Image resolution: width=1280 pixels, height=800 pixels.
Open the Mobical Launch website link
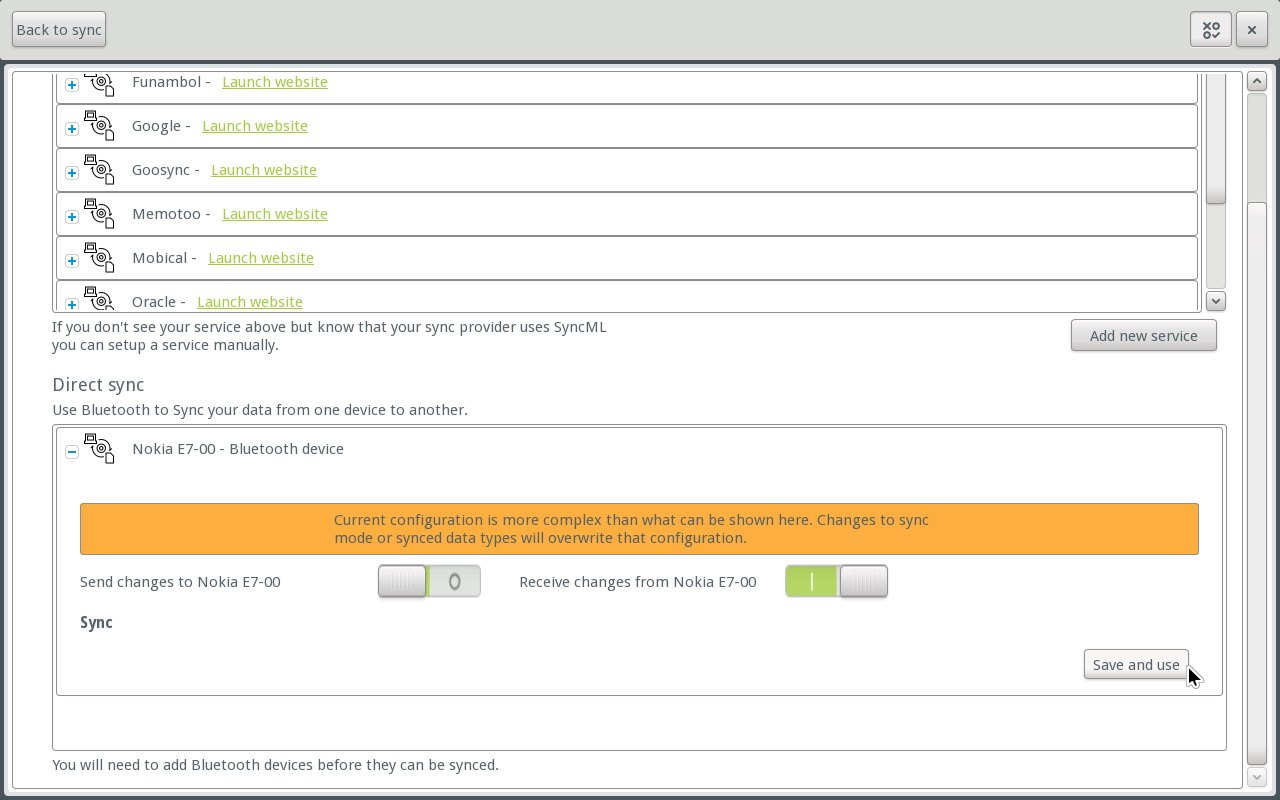(261, 258)
